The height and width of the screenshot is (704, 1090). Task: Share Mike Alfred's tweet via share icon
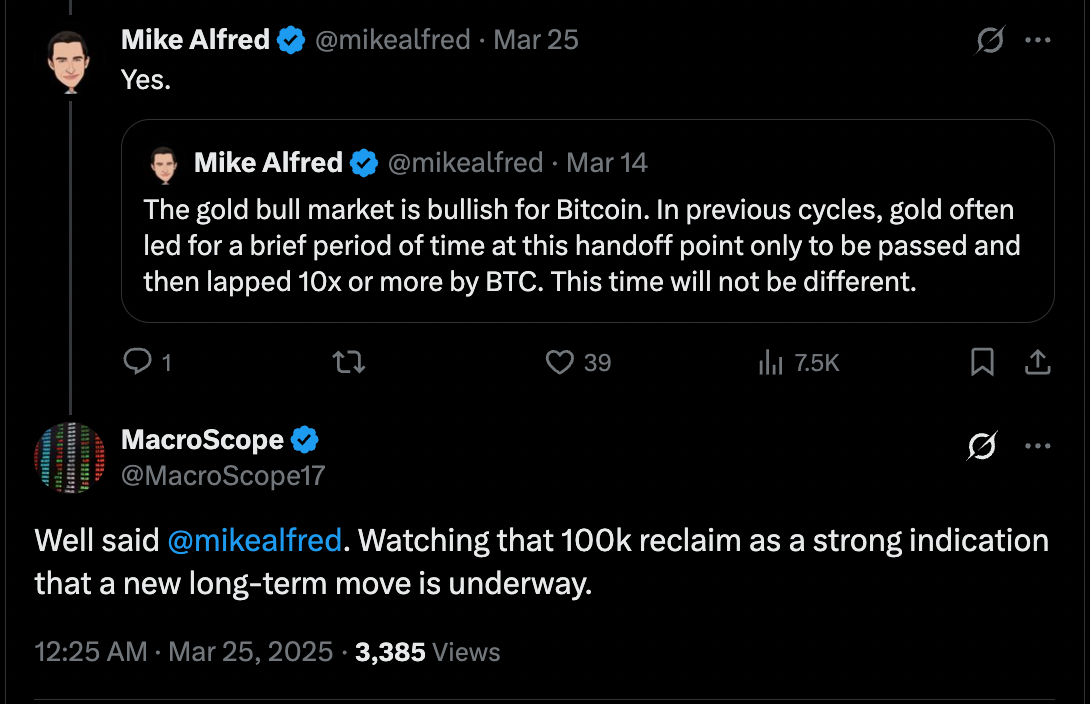coord(1038,362)
